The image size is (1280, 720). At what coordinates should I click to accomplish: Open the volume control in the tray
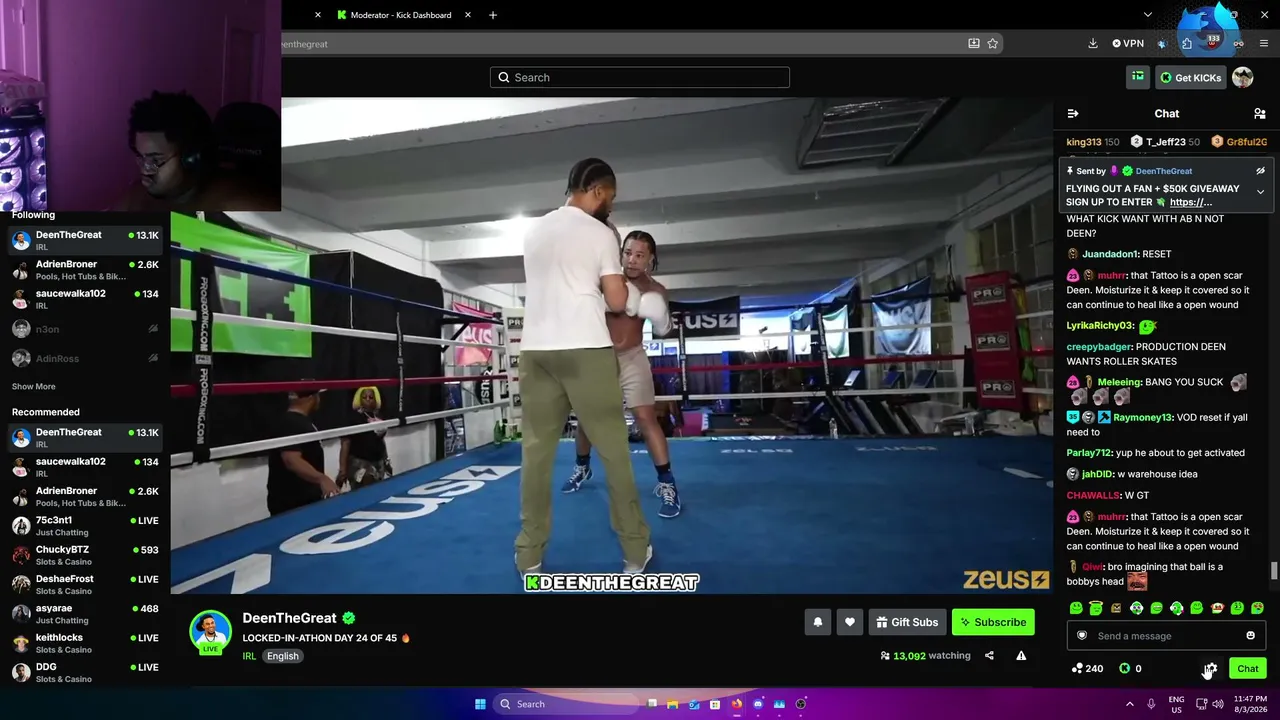click(1217, 704)
